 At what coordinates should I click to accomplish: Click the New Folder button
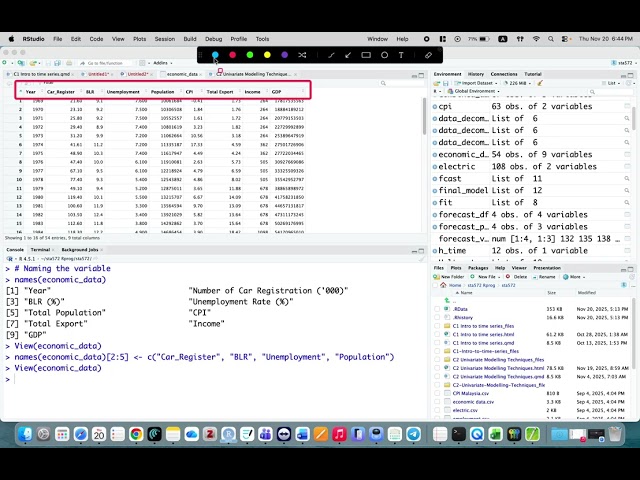[449, 277]
